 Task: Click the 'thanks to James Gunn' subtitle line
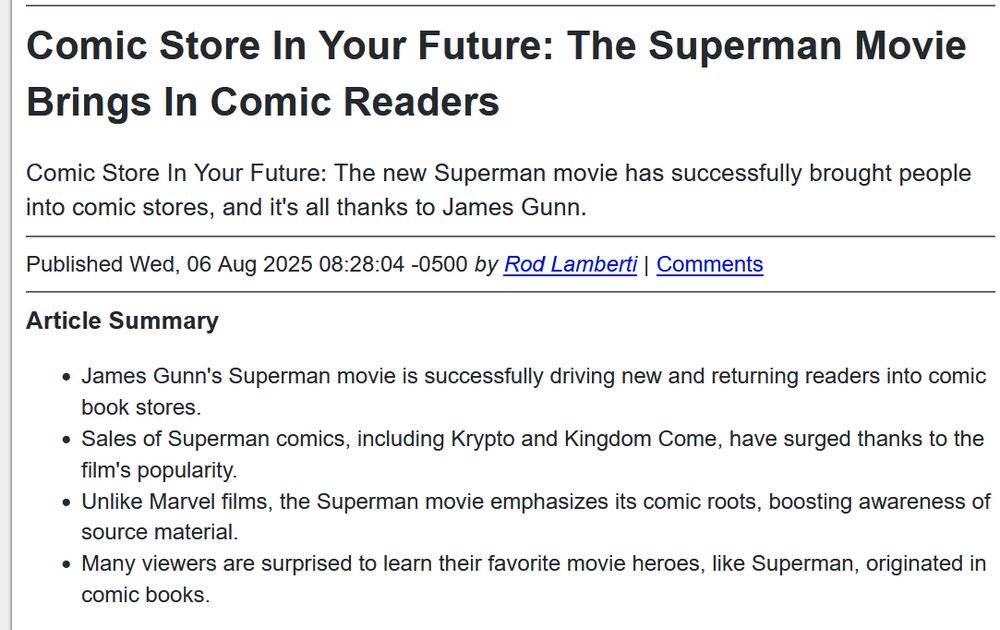306,207
